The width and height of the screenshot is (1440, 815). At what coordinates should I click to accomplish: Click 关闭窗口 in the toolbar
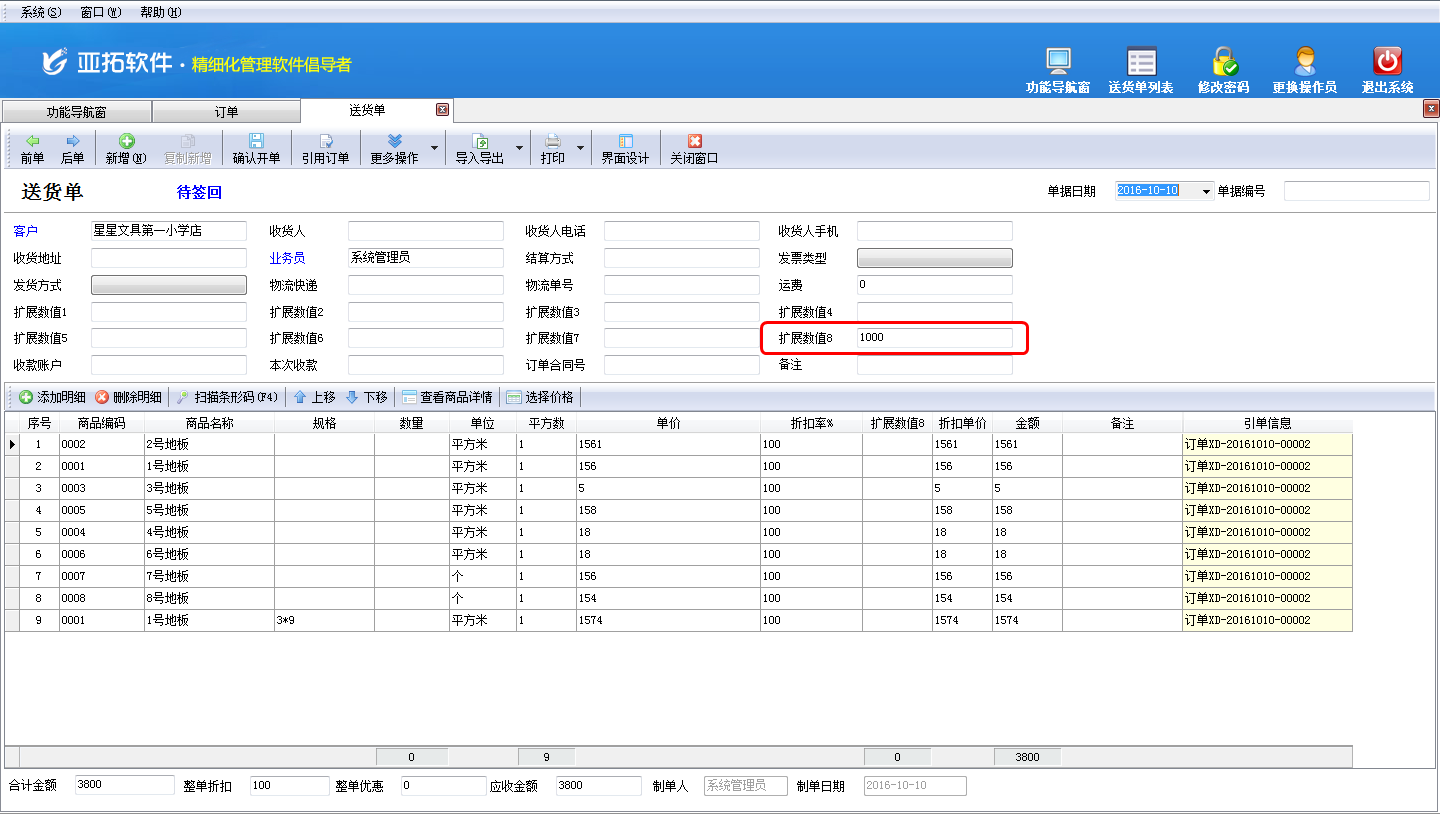pos(694,148)
